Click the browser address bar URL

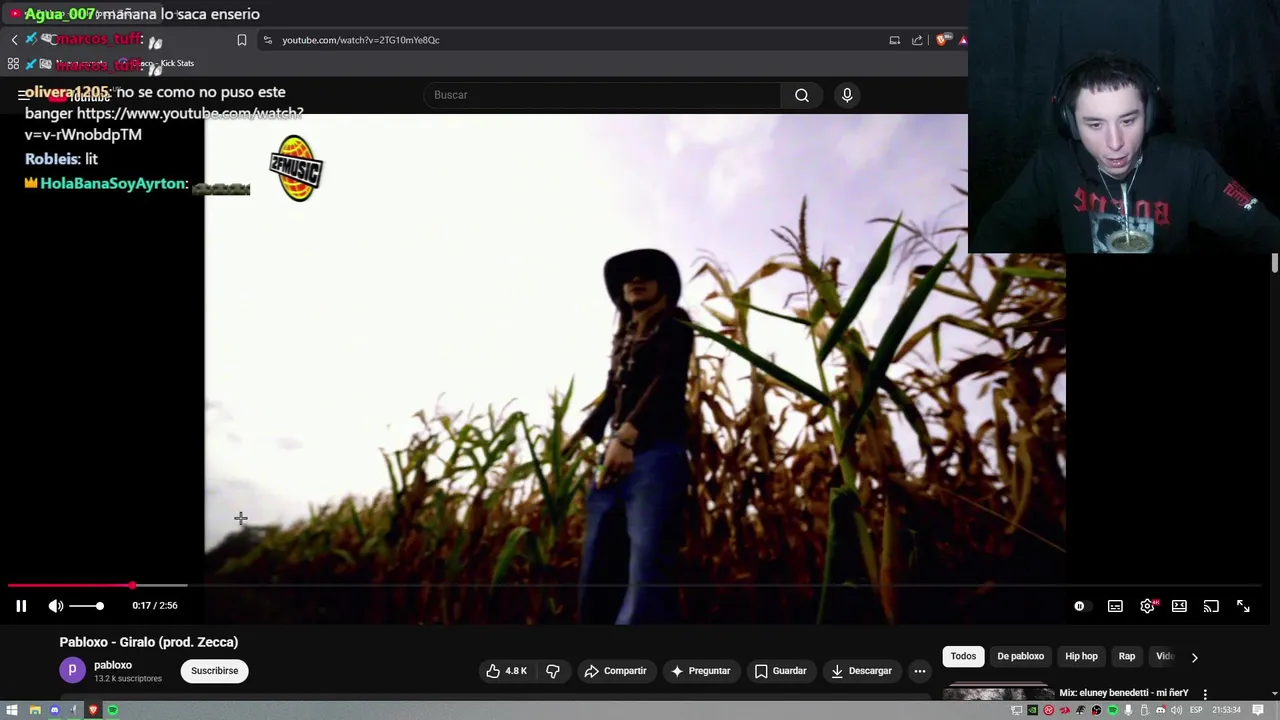[361, 40]
